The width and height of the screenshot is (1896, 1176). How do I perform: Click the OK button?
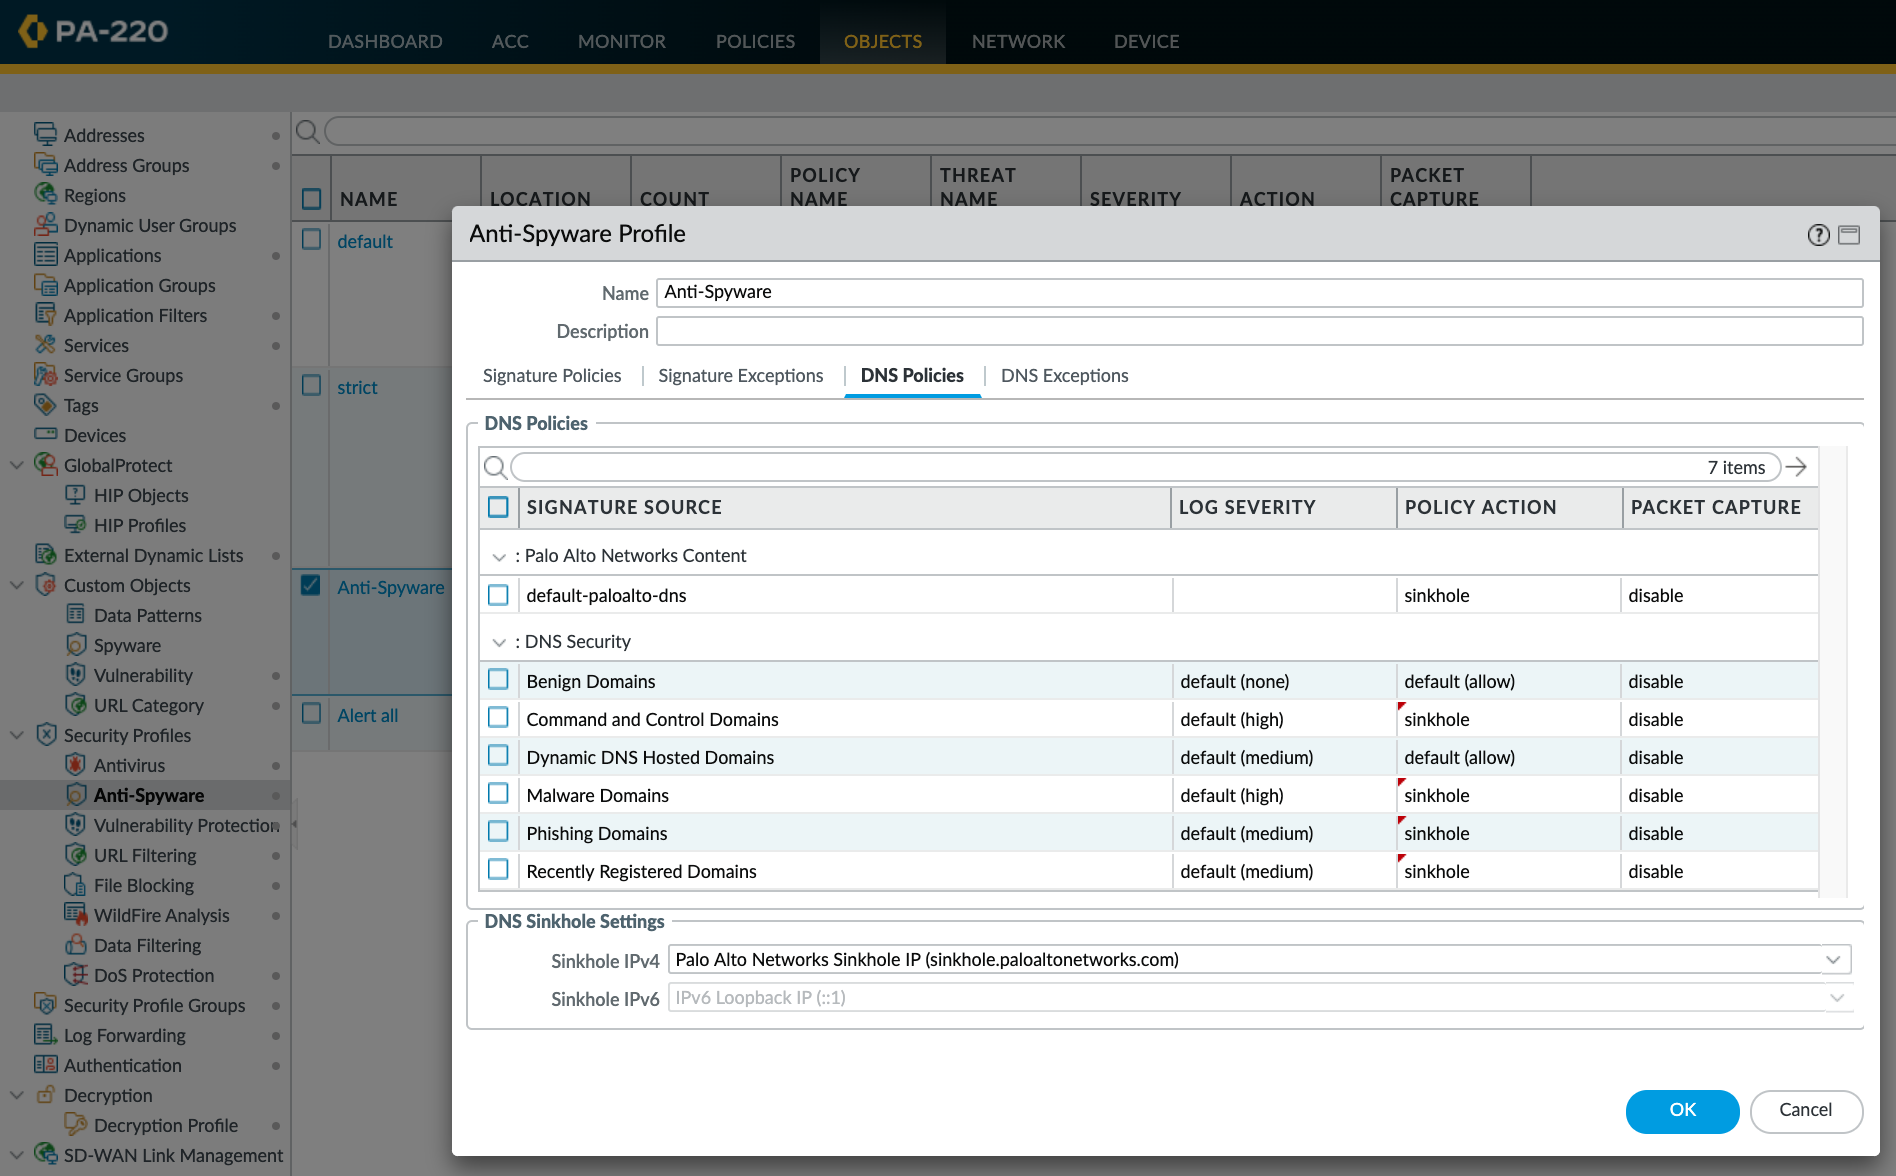[1682, 1111]
